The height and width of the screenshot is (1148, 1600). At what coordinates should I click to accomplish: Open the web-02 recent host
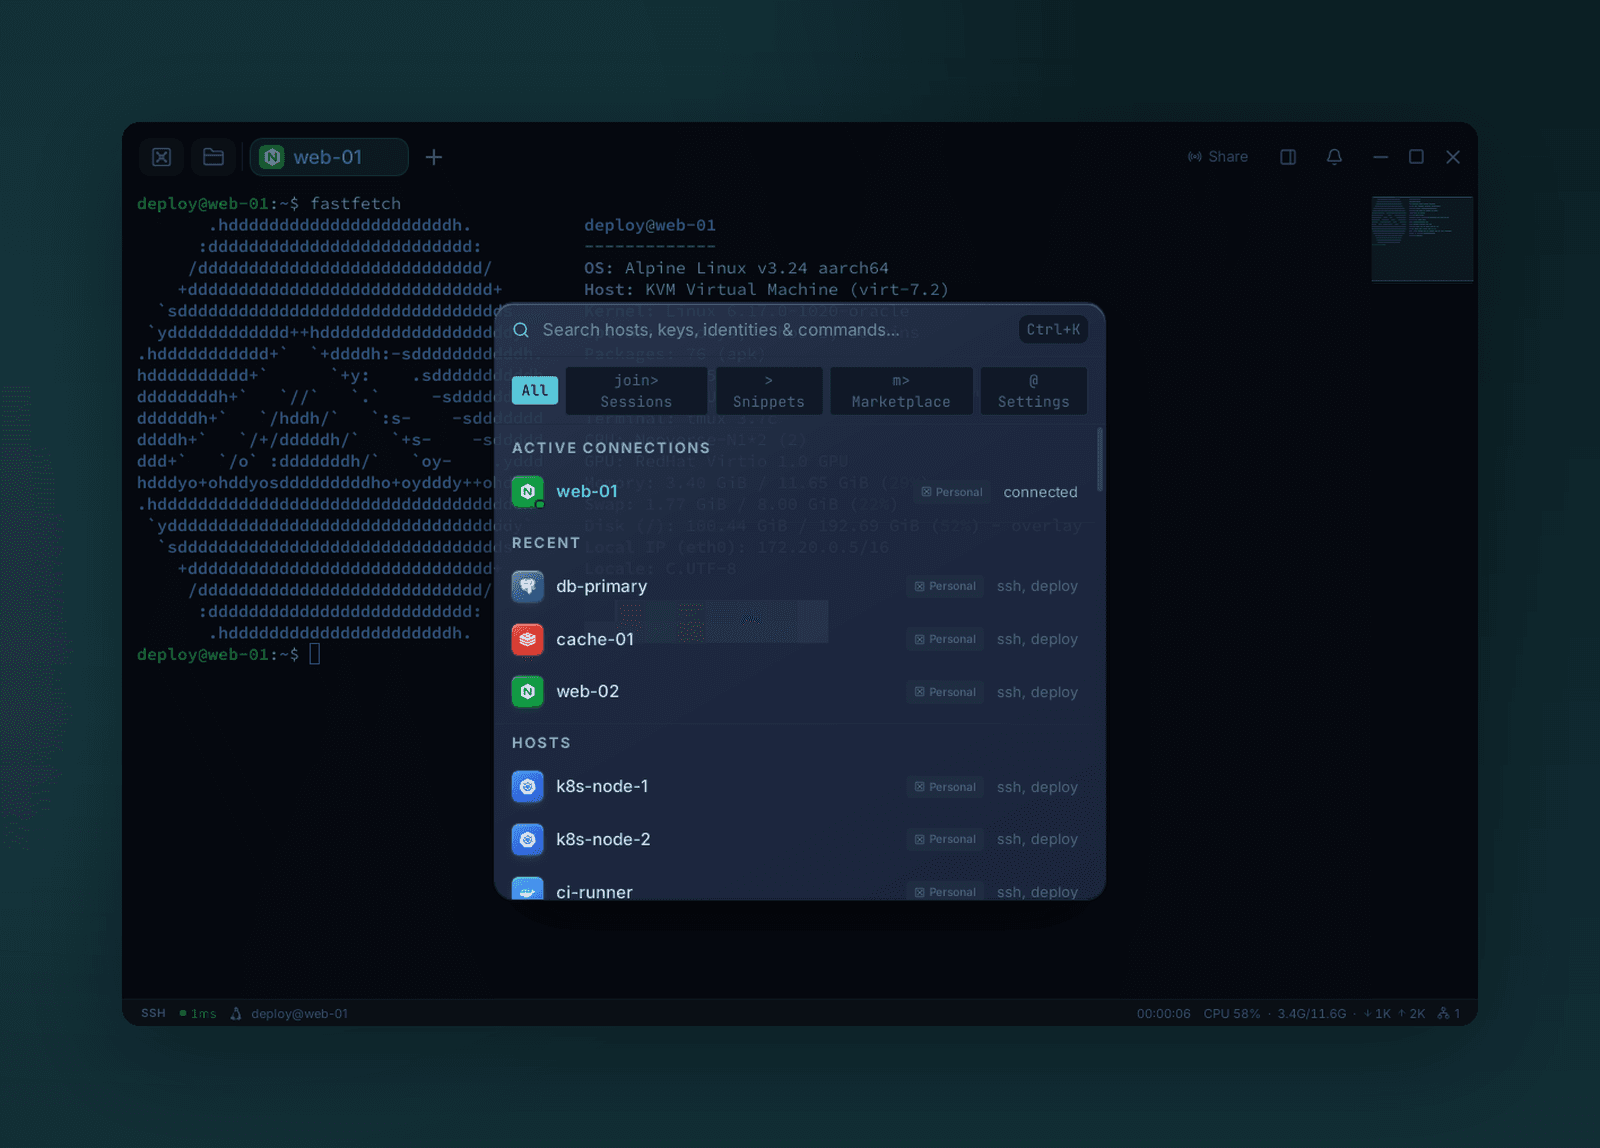coord(798,692)
